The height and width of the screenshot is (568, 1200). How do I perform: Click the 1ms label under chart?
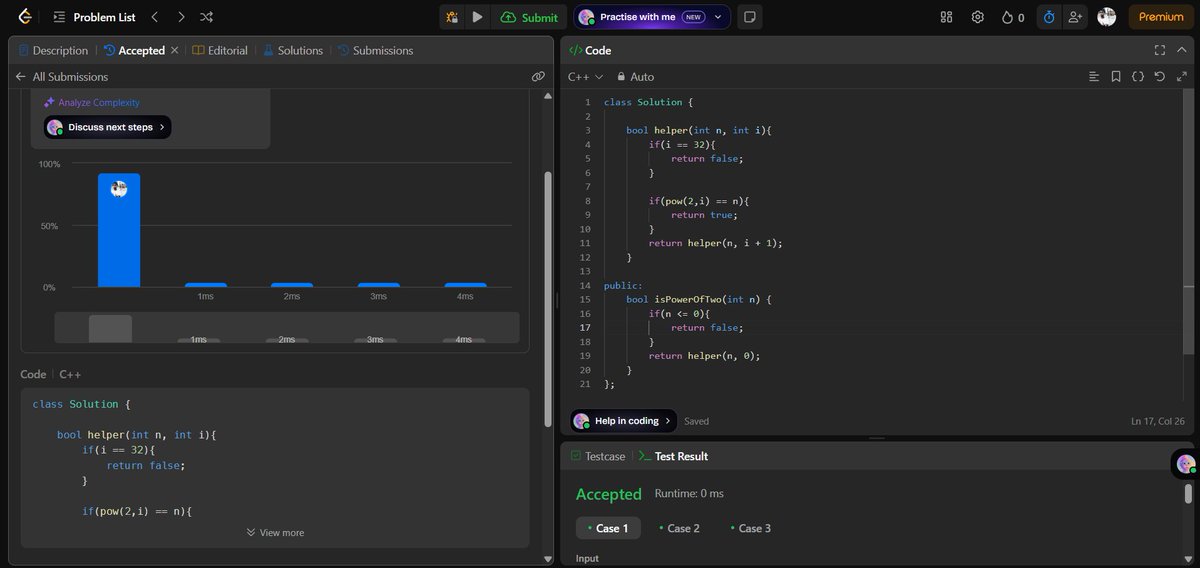(x=205, y=297)
